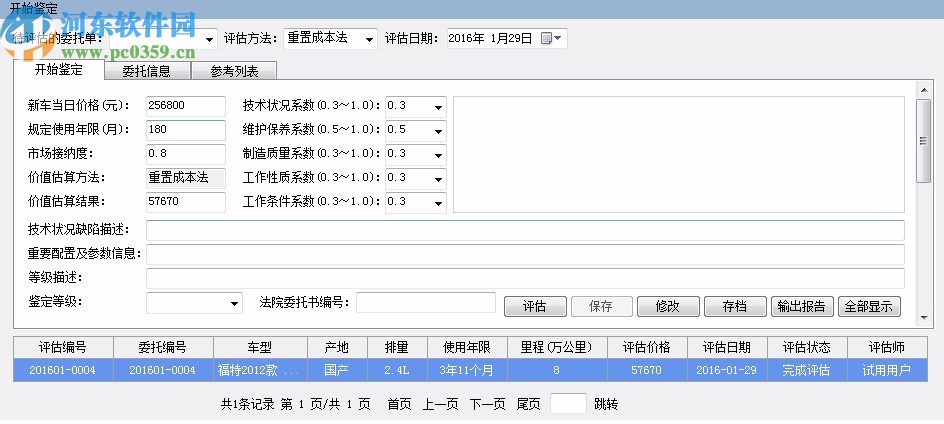Click the 技术状况缺陷描述 text field
The image size is (944, 424).
(x=525, y=230)
